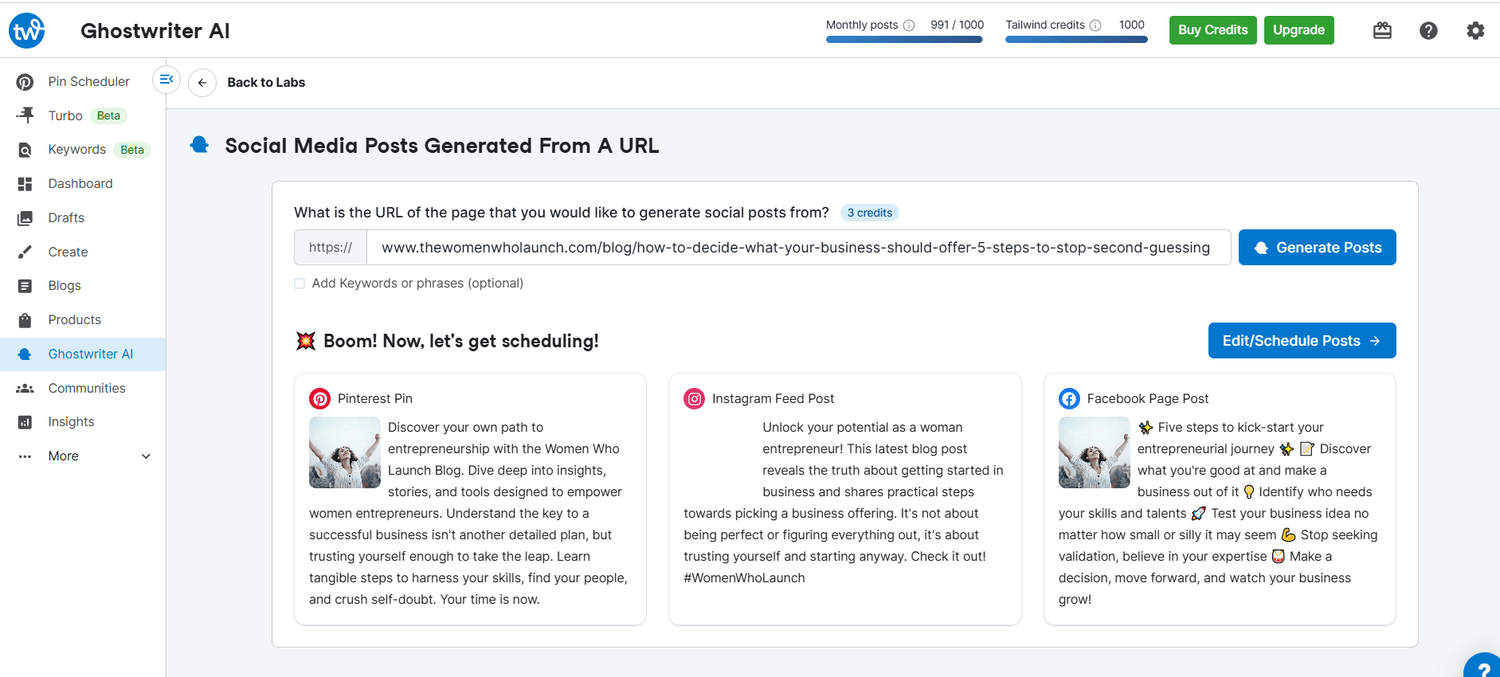
Task: Go to Communities in the sidebar
Action: pos(86,388)
